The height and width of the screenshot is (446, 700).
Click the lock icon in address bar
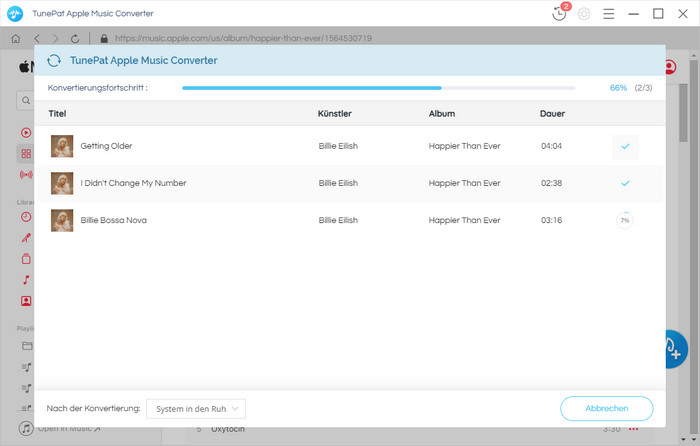[x=104, y=38]
